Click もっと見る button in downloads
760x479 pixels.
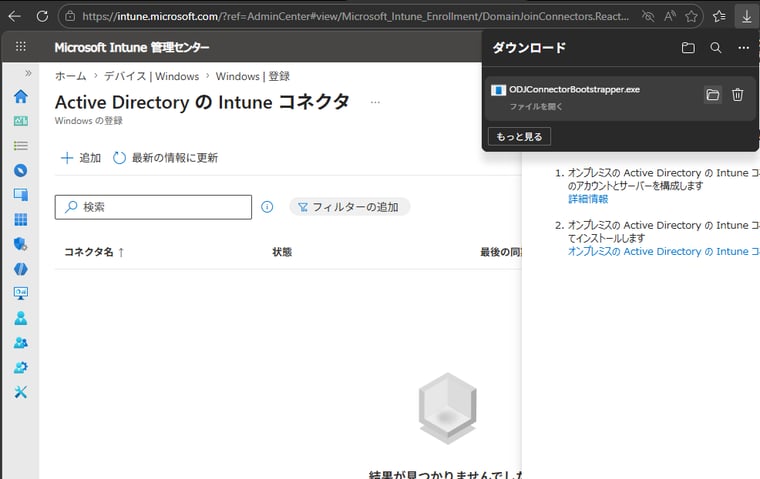pyautogui.click(x=519, y=137)
